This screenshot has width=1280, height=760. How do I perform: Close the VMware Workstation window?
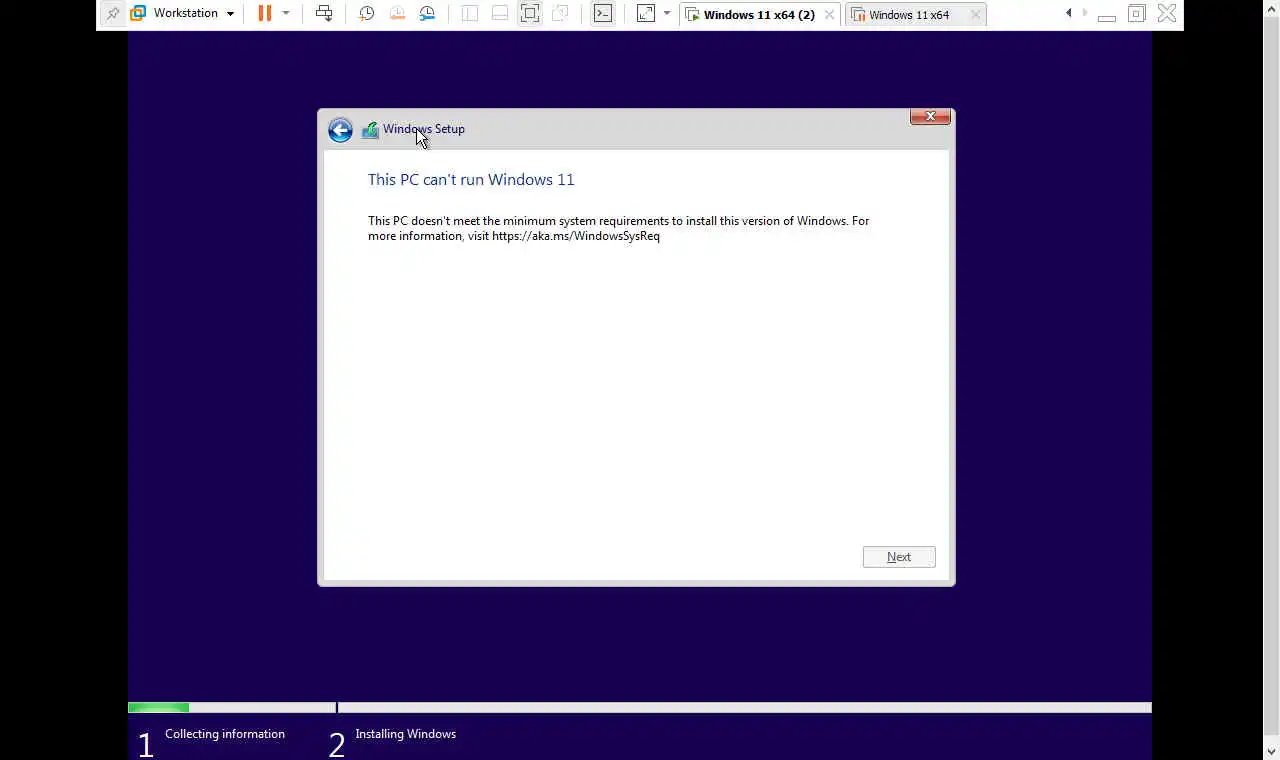pos(1166,14)
